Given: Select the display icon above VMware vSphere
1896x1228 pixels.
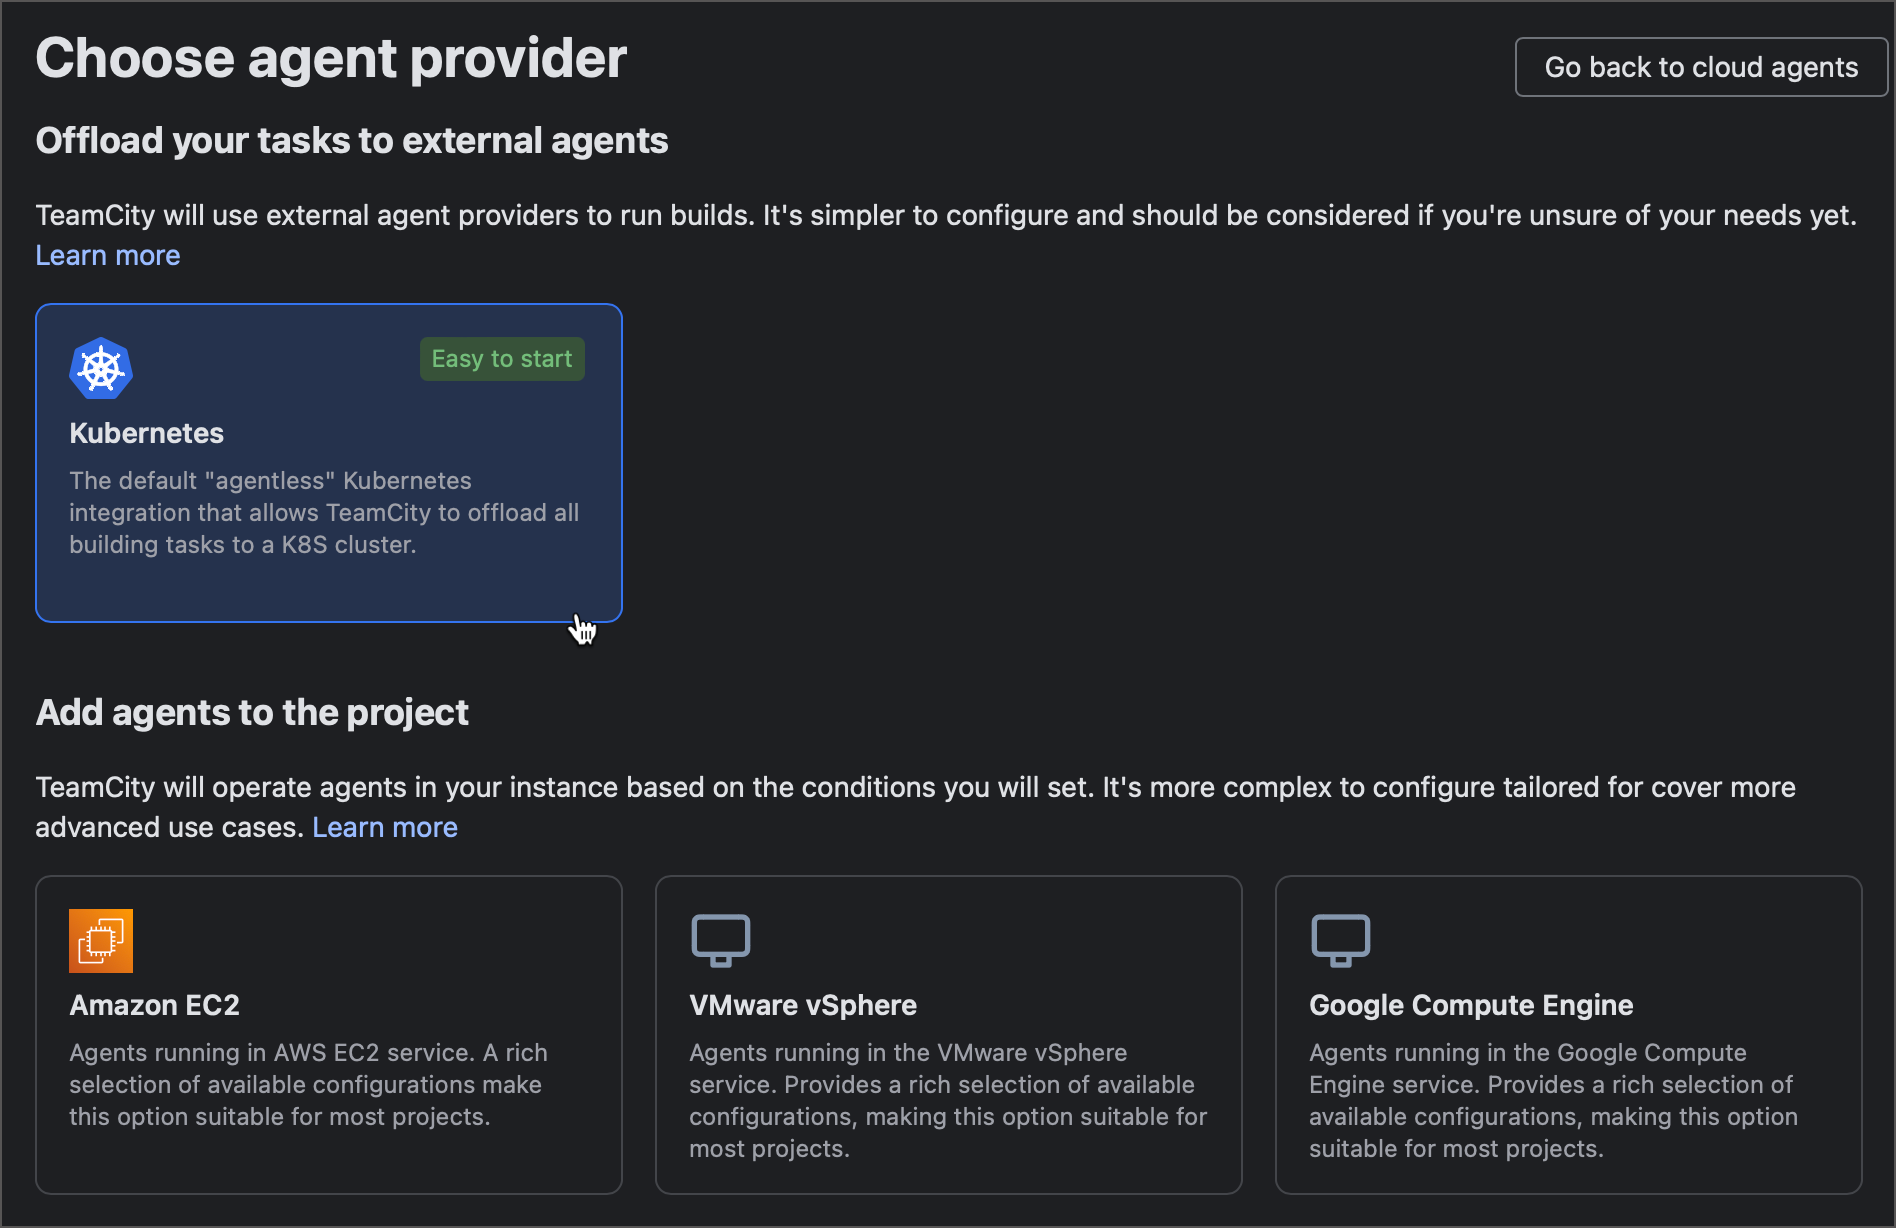Looking at the screenshot, I should (x=720, y=940).
